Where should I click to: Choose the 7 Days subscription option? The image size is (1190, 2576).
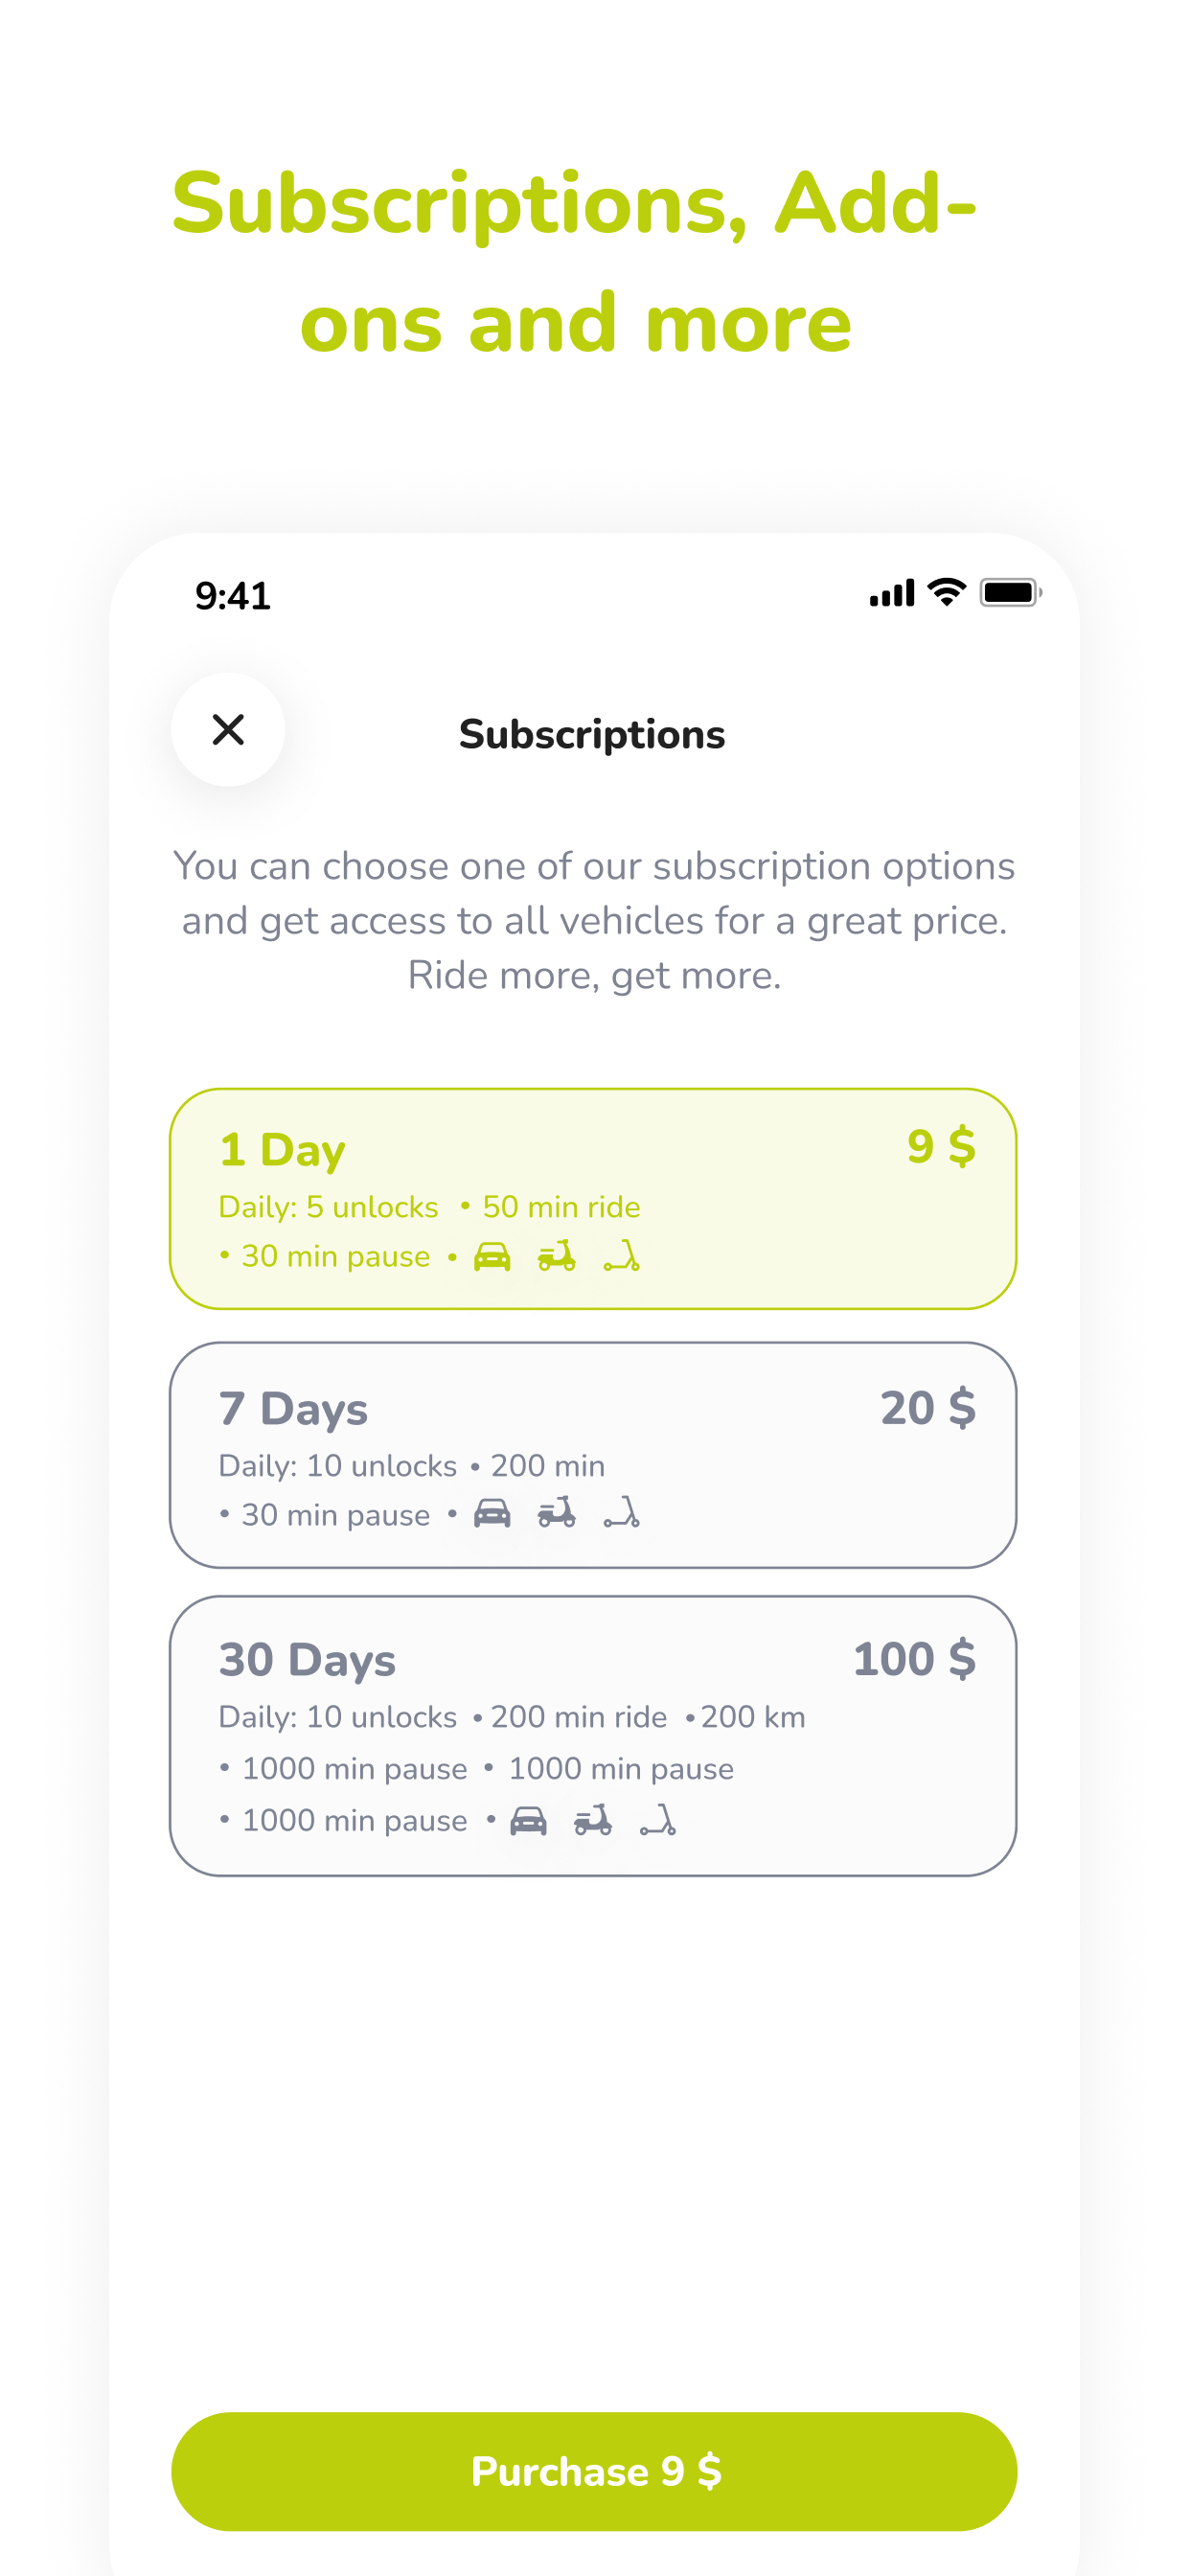tap(593, 1455)
